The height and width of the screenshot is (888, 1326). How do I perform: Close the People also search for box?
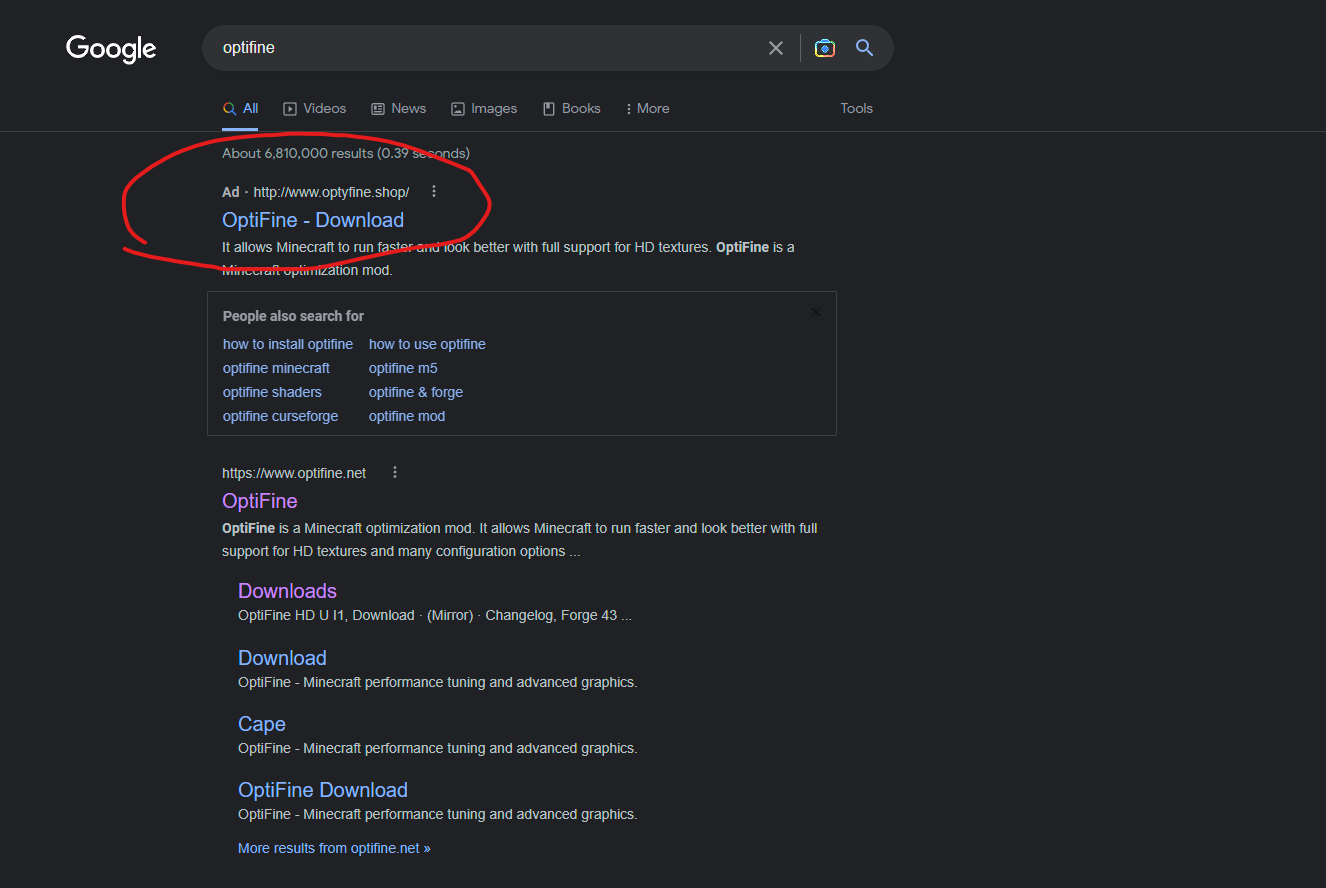click(x=816, y=312)
